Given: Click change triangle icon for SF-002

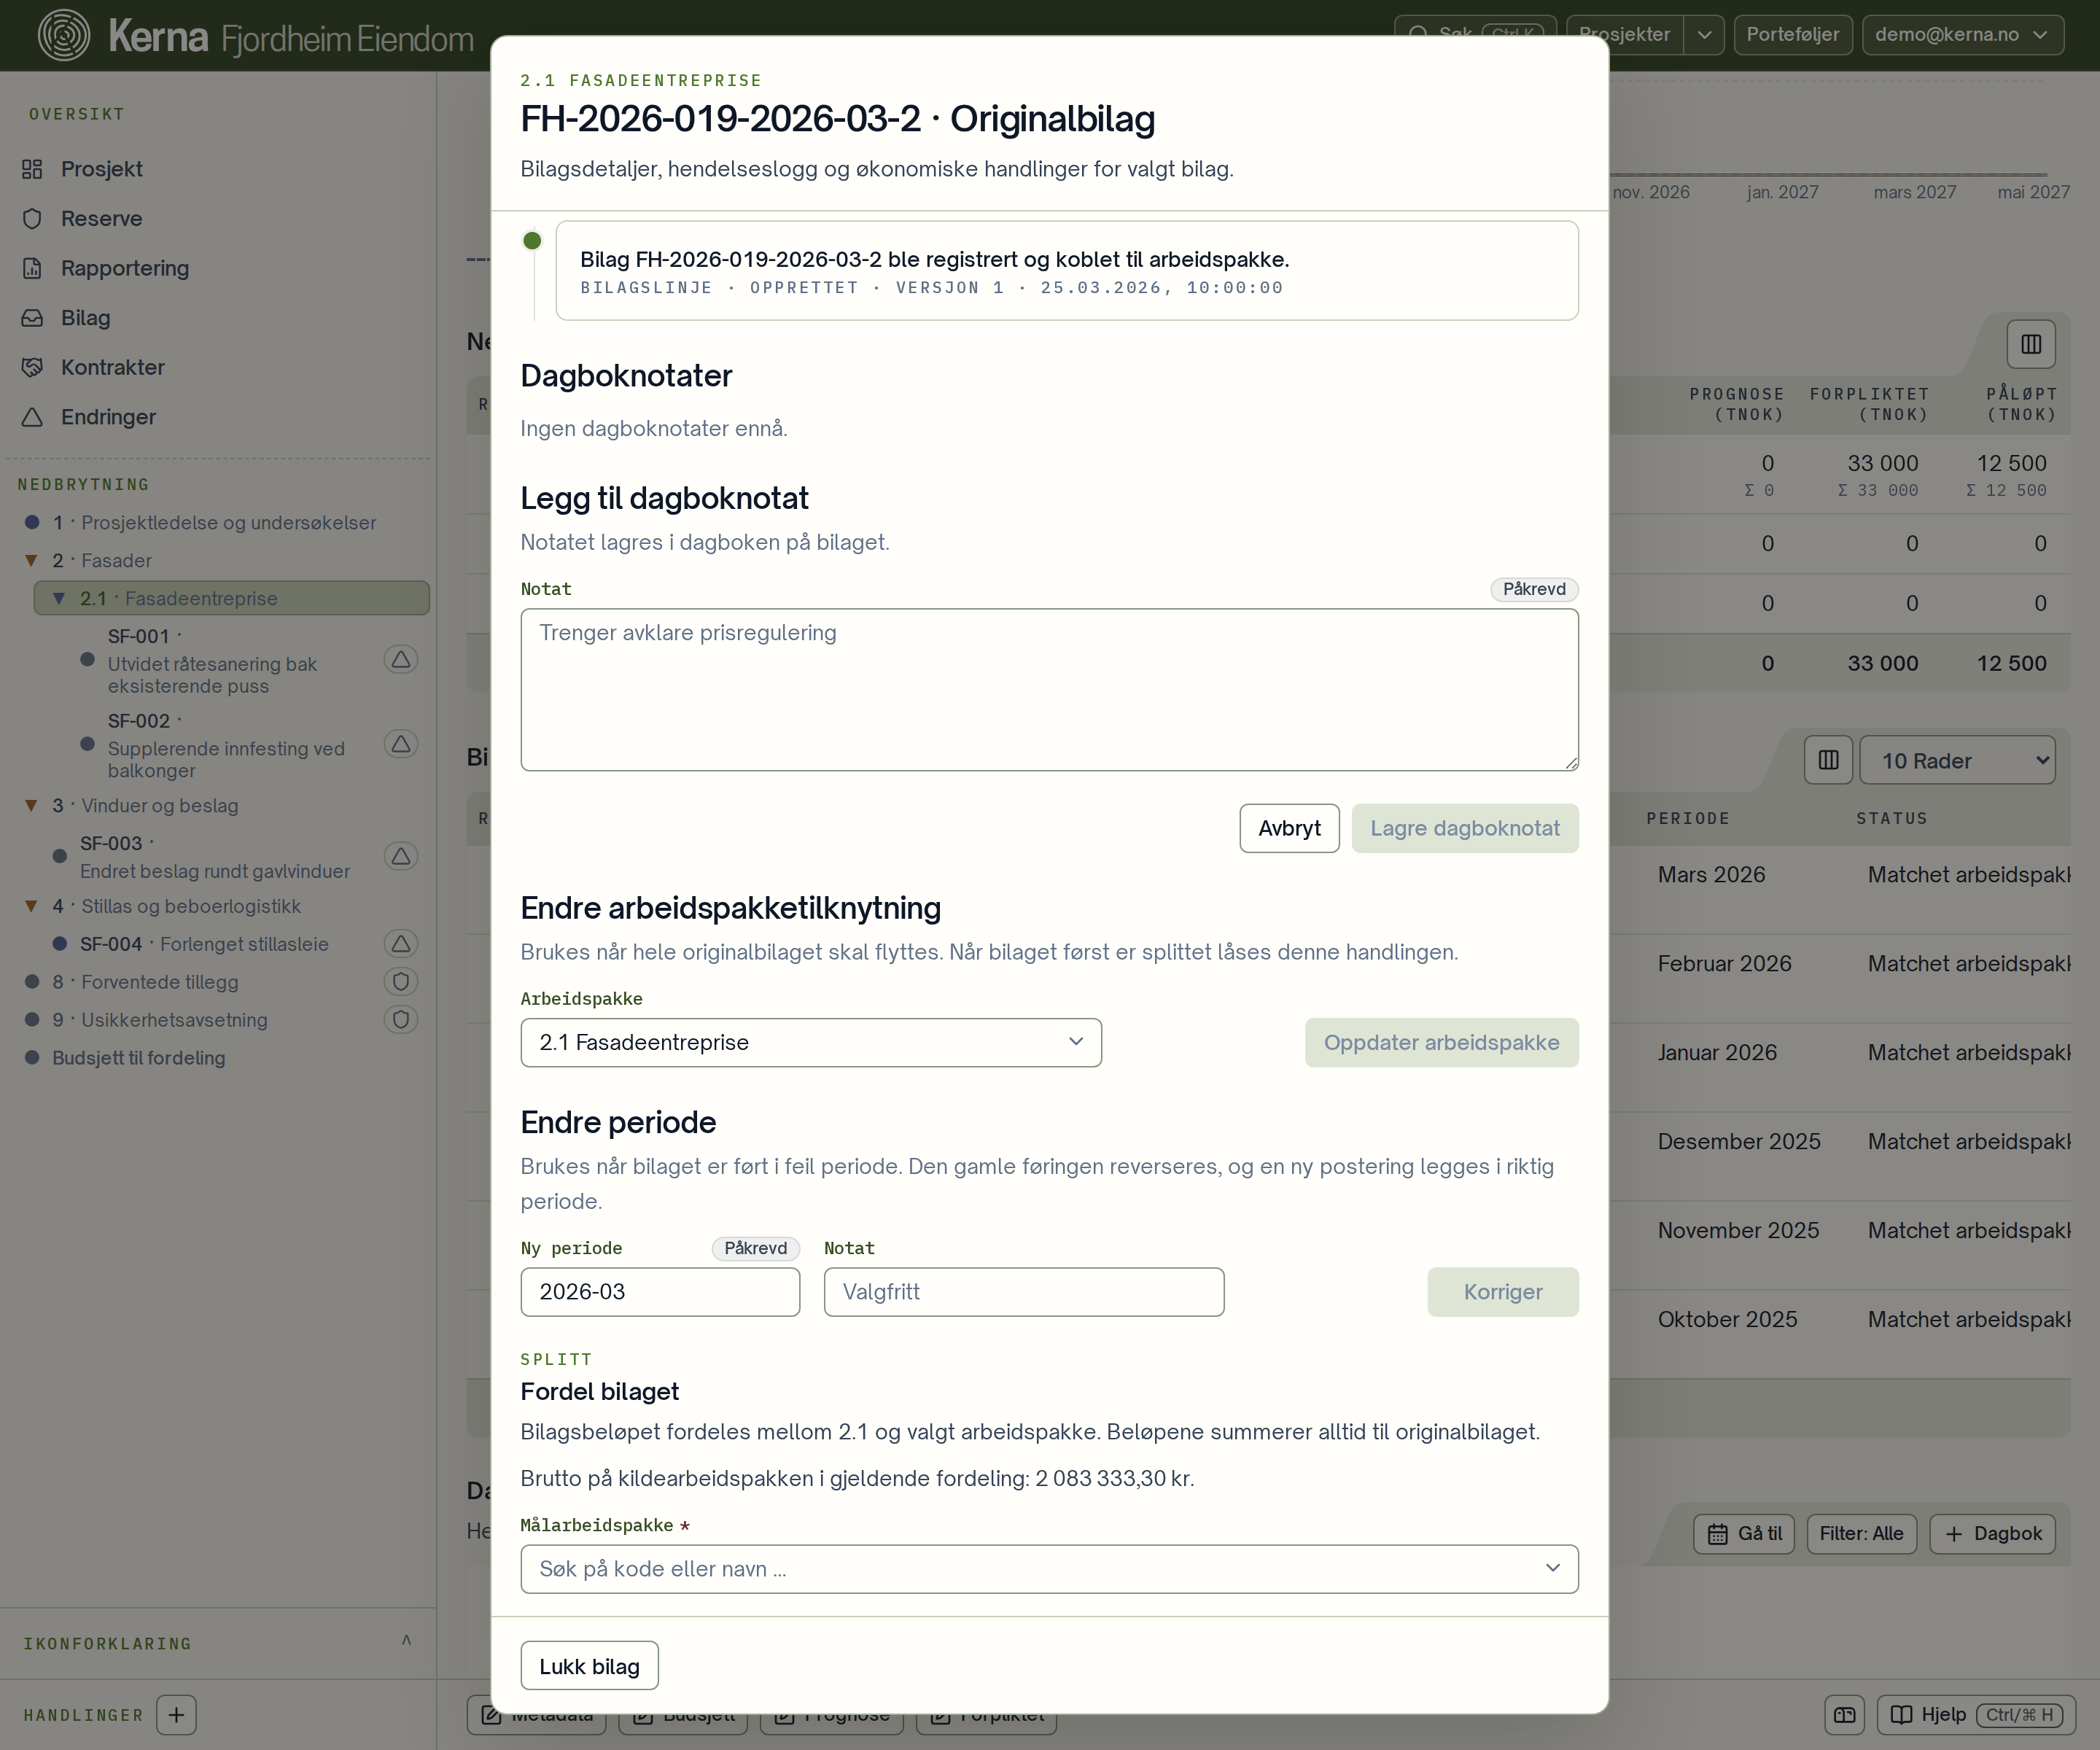Looking at the screenshot, I should click(x=401, y=745).
